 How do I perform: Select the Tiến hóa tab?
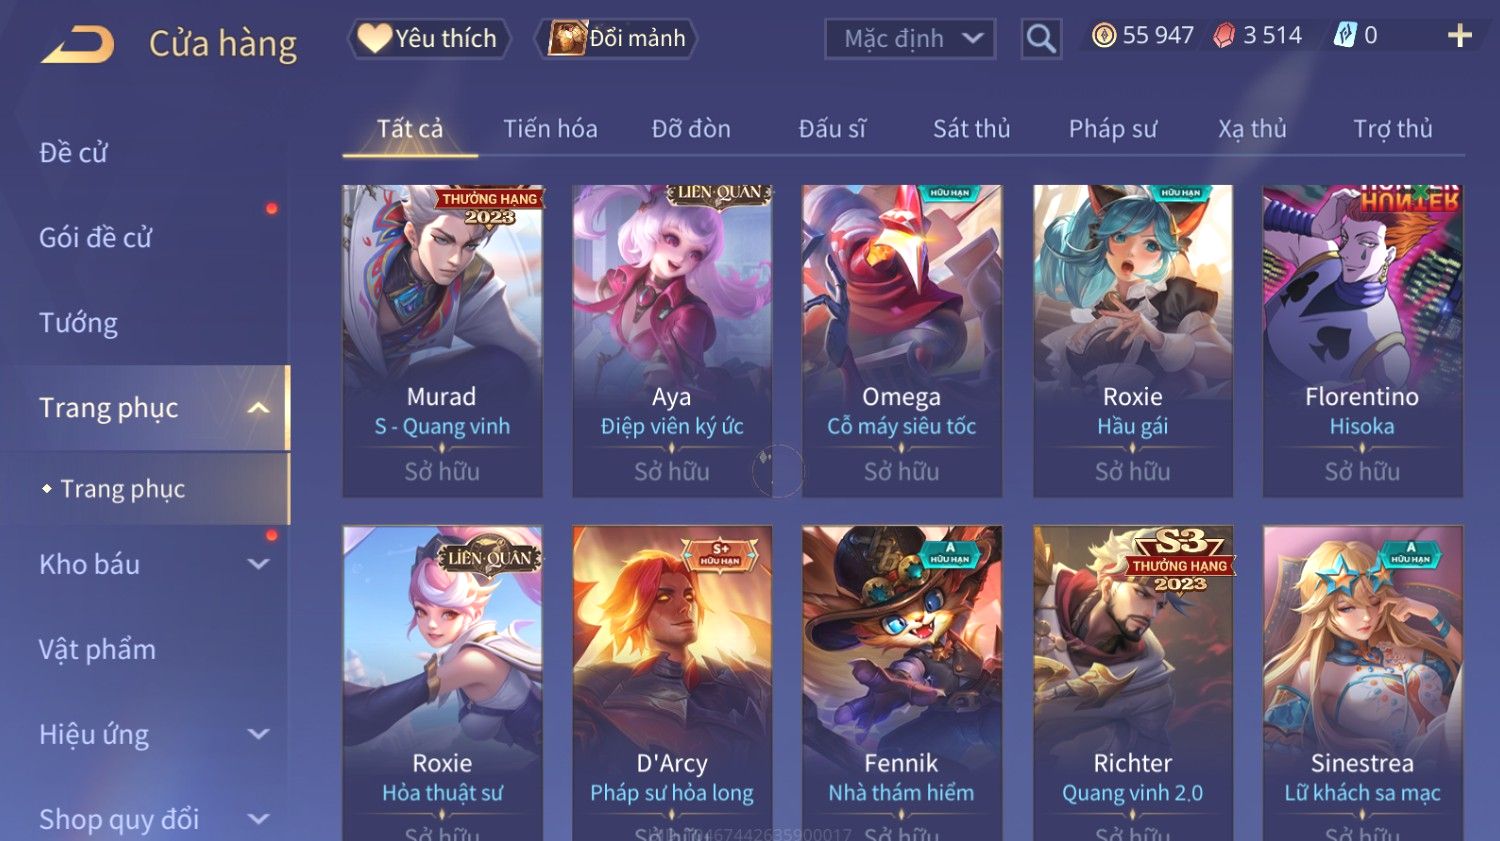tap(550, 129)
